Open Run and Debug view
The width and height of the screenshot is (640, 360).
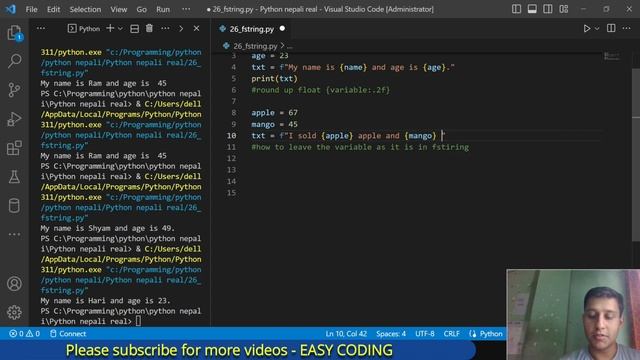pyautogui.click(x=14, y=119)
